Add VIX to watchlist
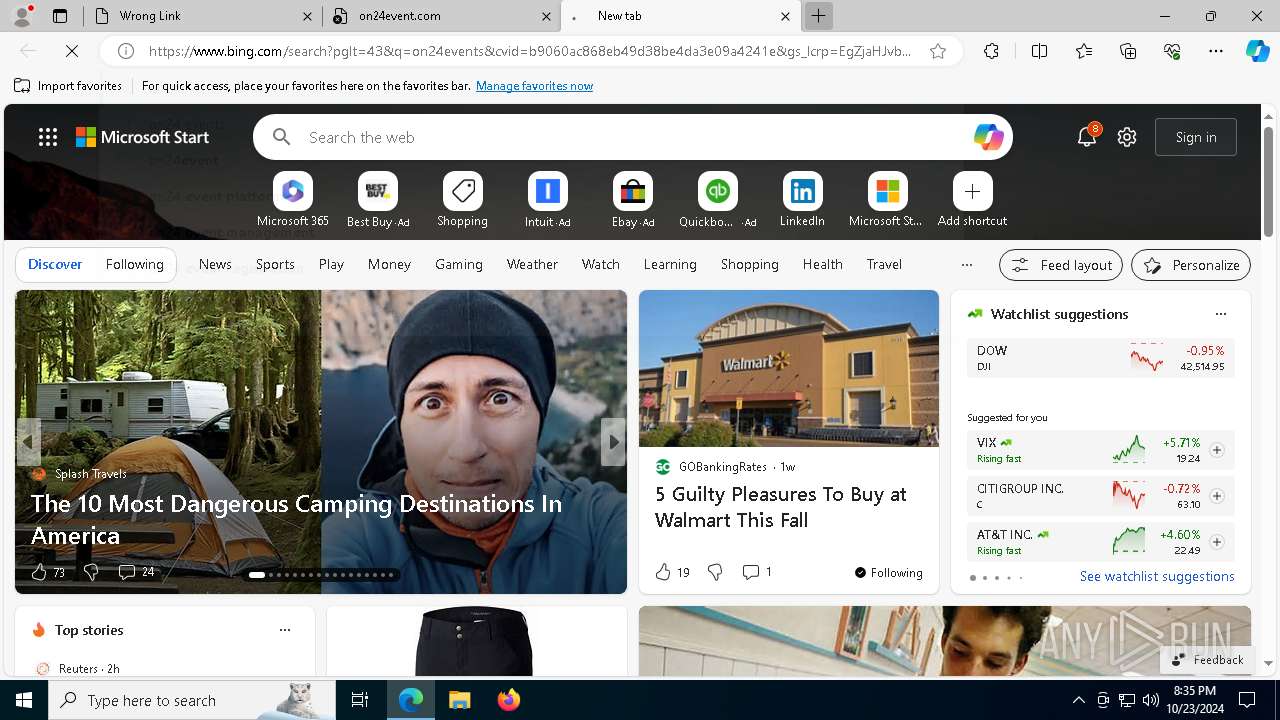The height and width of the screenshot is (720, 1280). coord(1216,450)
